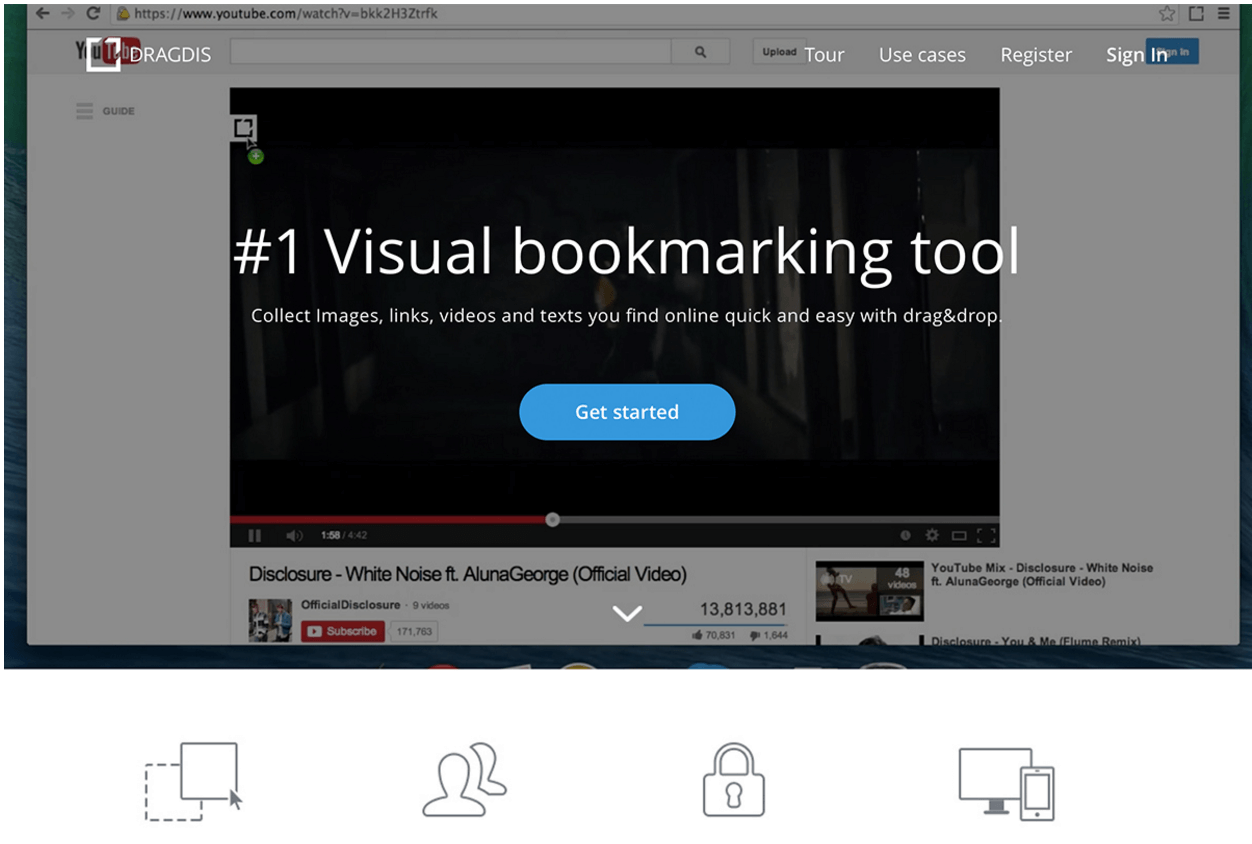This screenshot has height=844, width=1252.
Task: Open the YouTube Mix playlist thumbnail
Action: [869, 591]
